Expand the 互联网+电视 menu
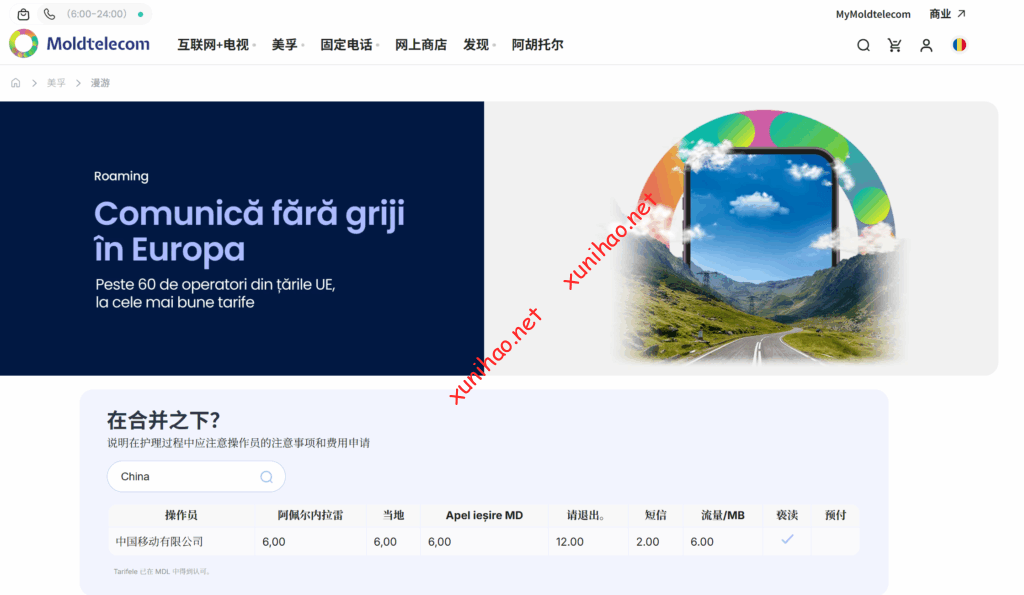The width and height of the screenshot is (1024, 595). point(215,45)
